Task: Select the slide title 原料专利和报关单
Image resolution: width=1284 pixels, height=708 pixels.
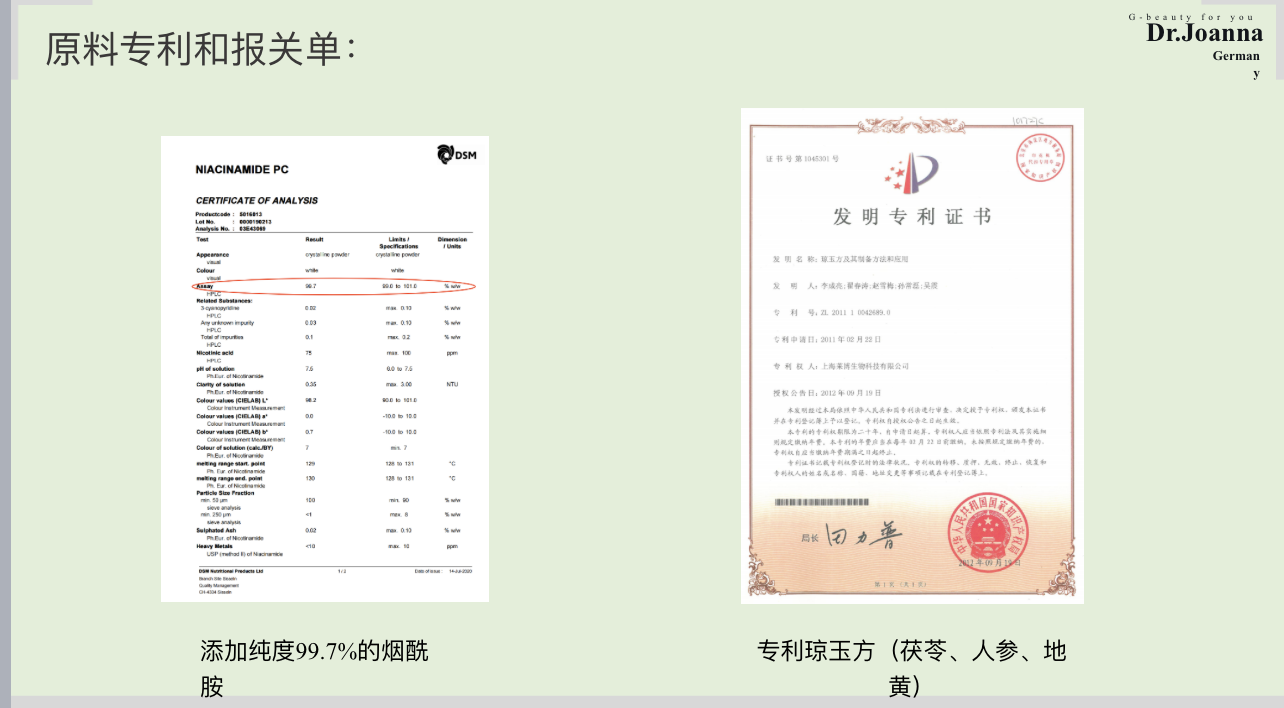Action: (x=200, y=48)
